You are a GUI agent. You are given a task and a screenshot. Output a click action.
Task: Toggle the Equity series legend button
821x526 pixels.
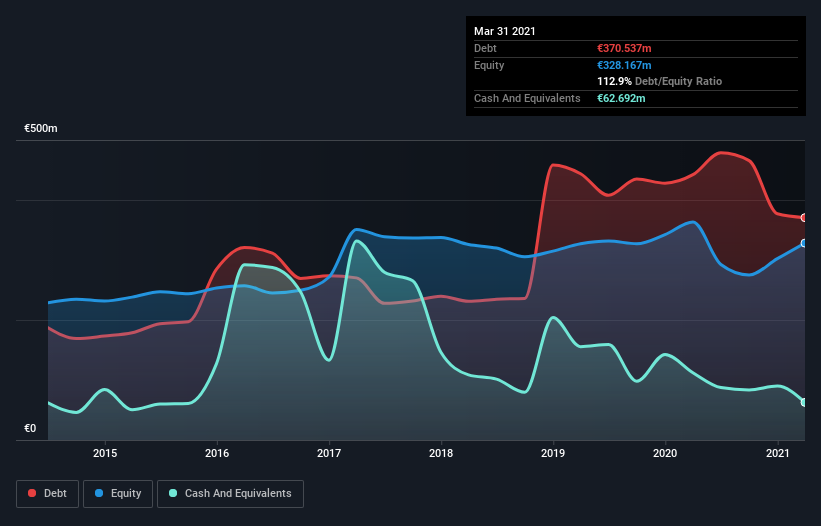[x=118, y=494]
